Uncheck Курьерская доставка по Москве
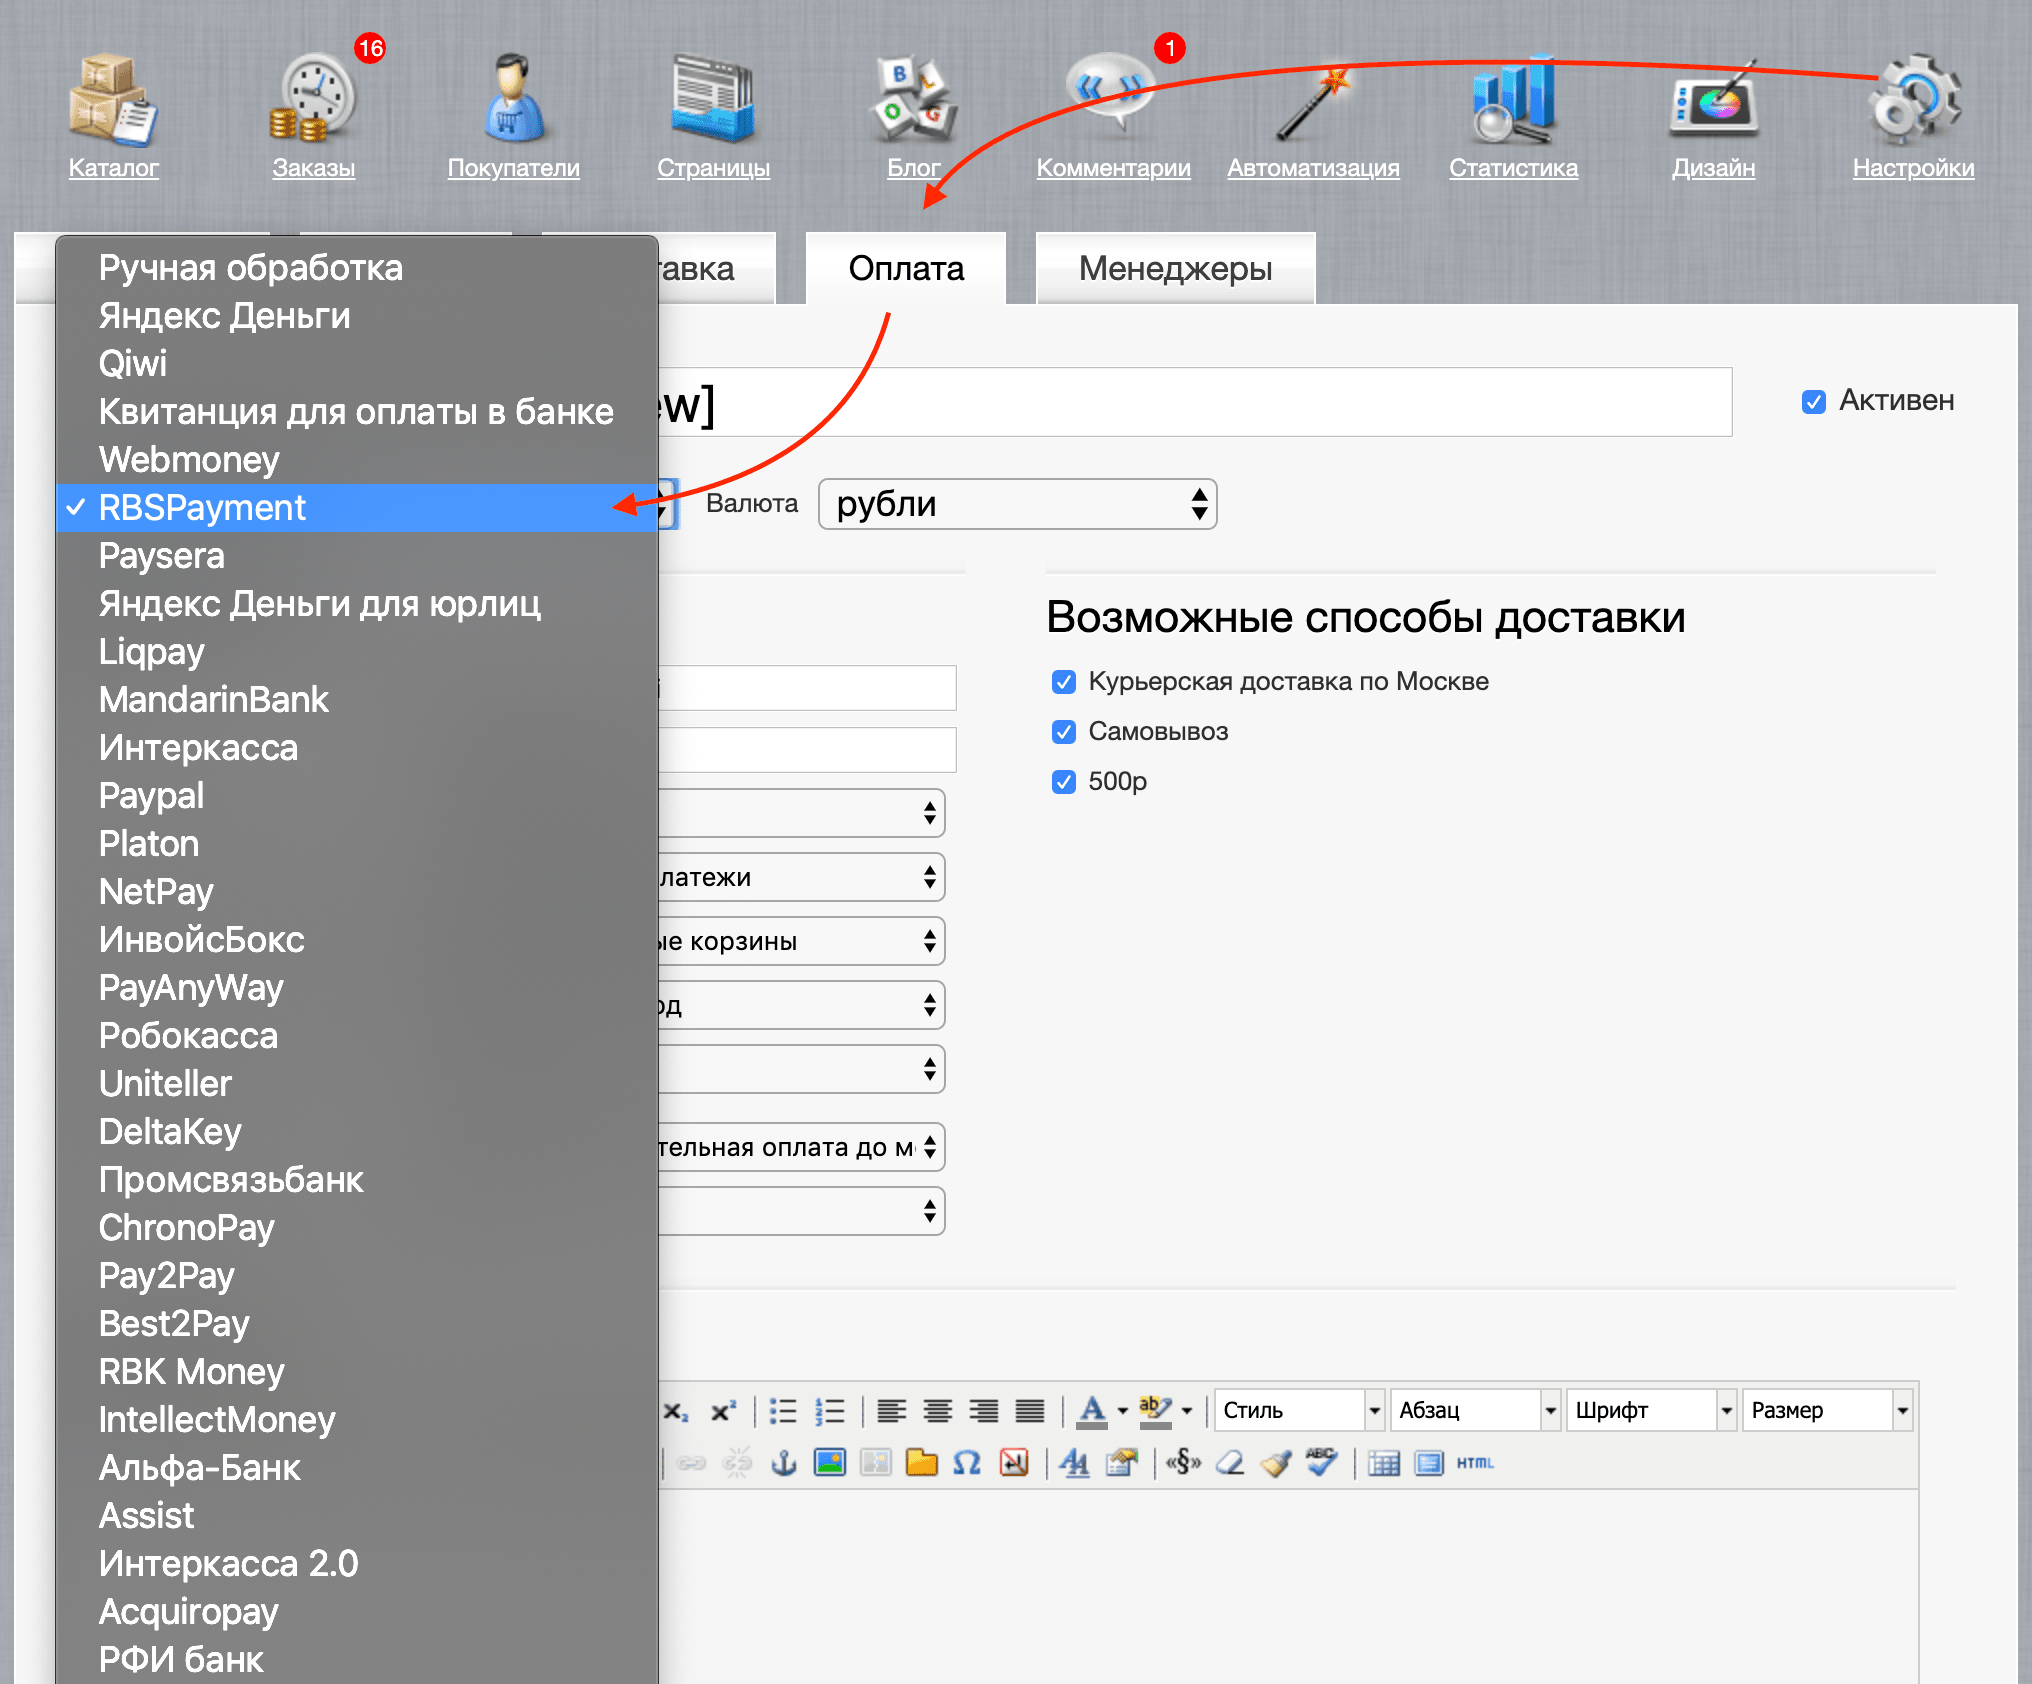The width and height of the screenshot is (2032, 1684). pyautogui.click(x=1063, y=681)
